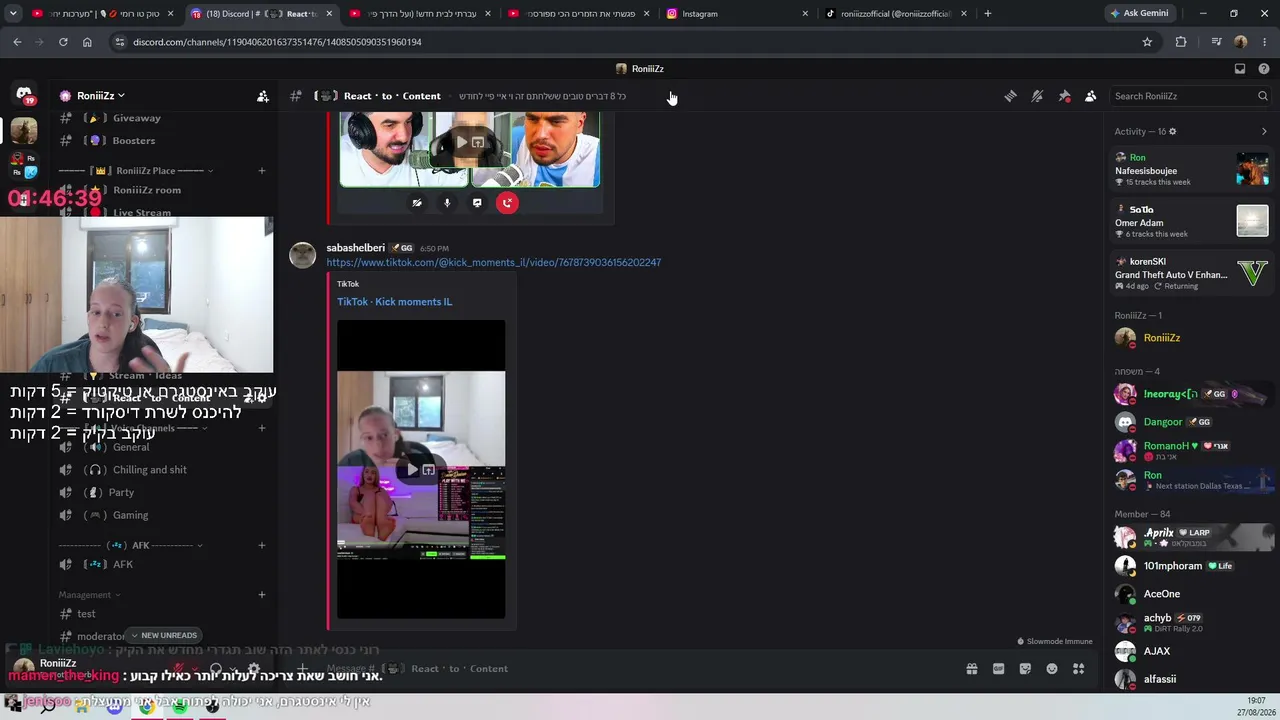Create channel in RoniiiZz Place category
The width and height of the screenshot is (1280, 720).
[x=262, y=171]
